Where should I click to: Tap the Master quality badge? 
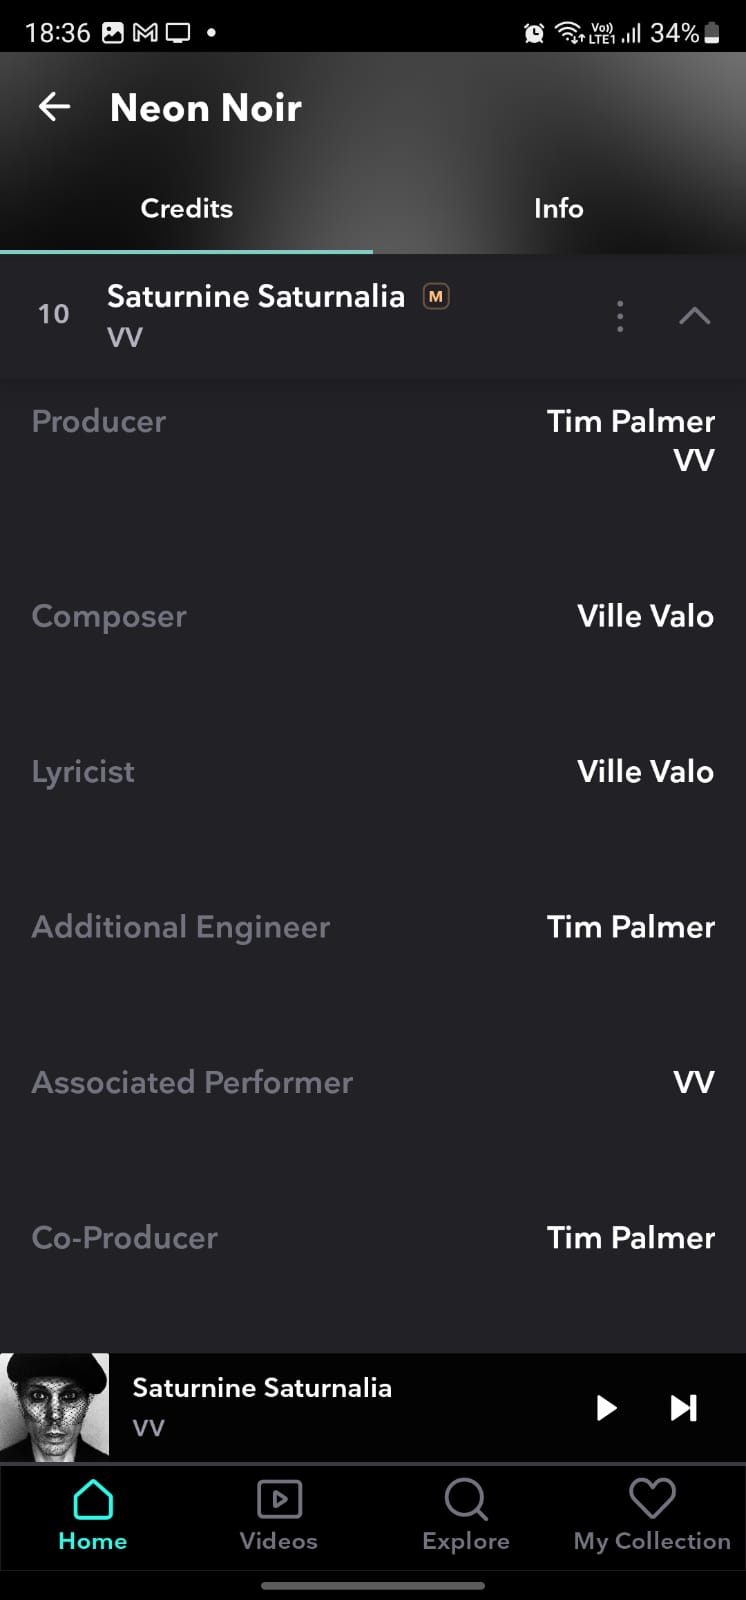tap(436, 296)
